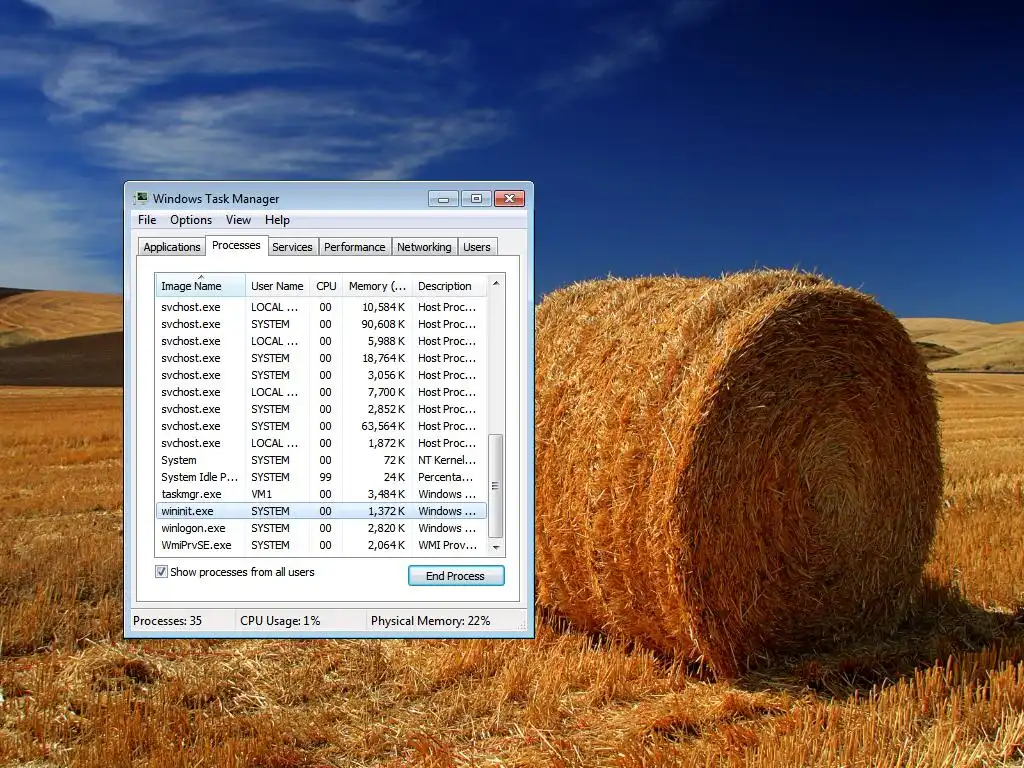This screenshot has height=768, width=1024.
Task: Click the VM1 user name cell
Action: point(261,494)
